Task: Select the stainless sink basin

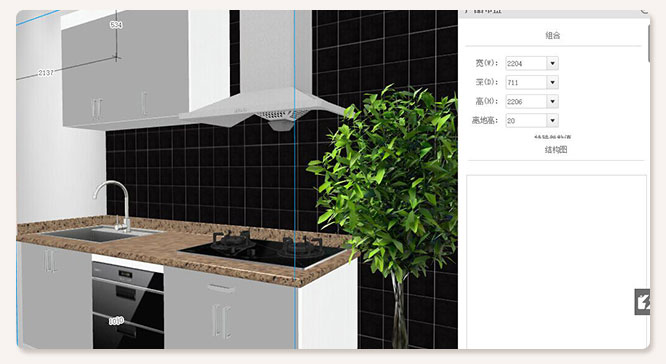Action: click(99, 234)
